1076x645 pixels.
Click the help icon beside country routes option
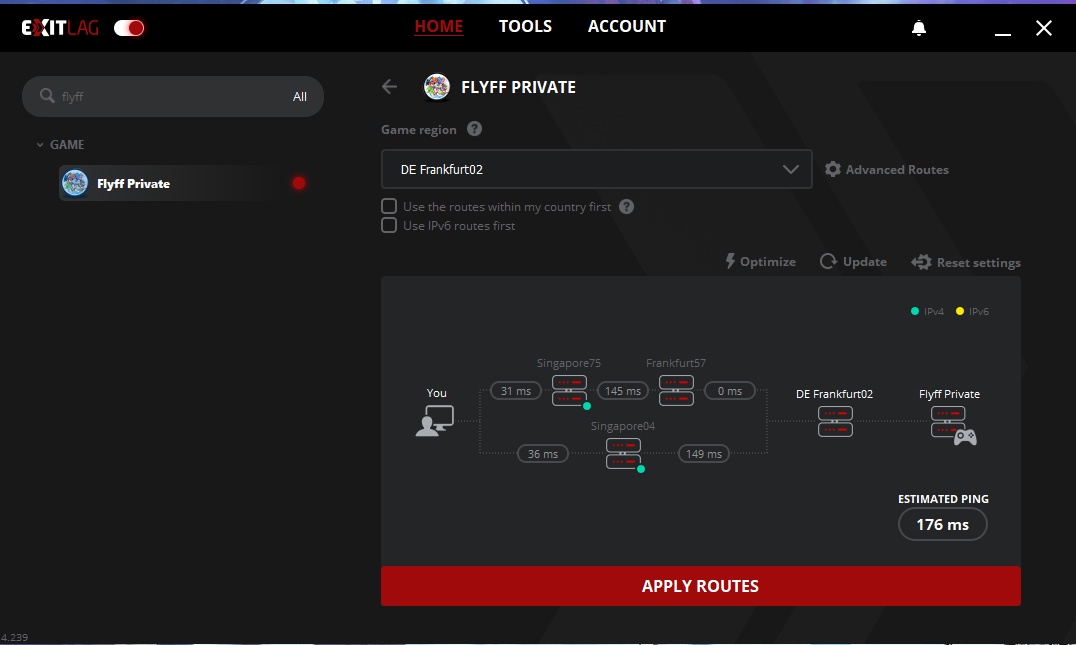point(626,207)
